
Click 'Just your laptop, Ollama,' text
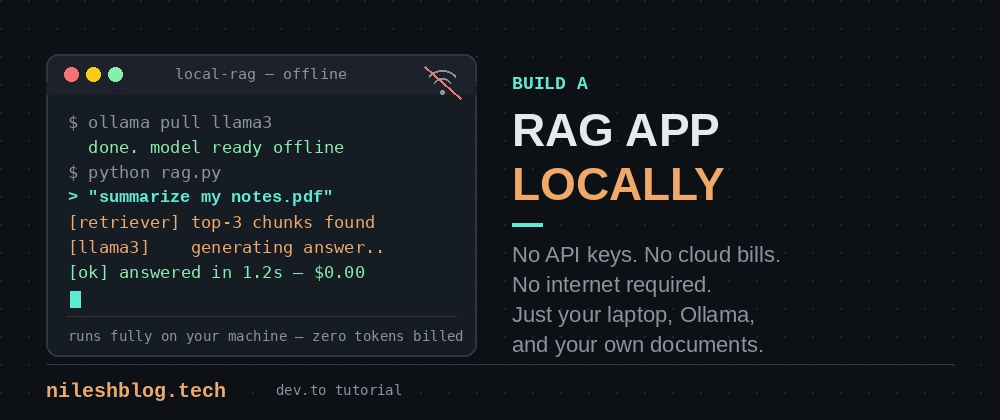(x=633, y=315)
